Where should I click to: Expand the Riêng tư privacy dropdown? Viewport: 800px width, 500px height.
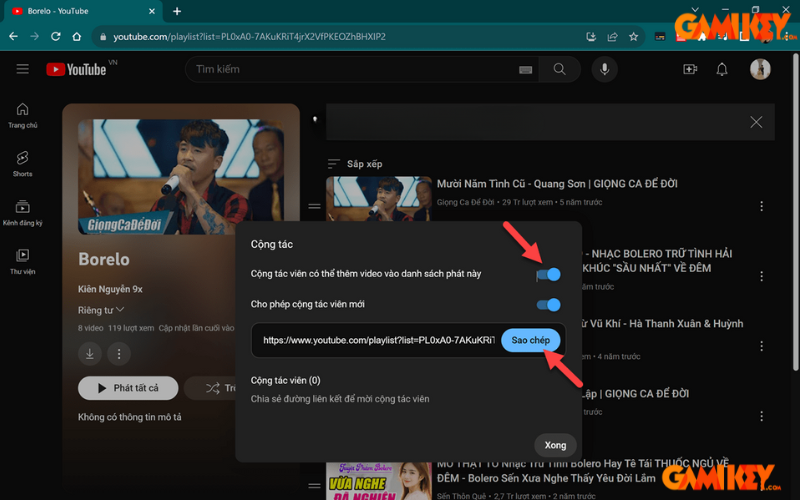pos(101,310)
